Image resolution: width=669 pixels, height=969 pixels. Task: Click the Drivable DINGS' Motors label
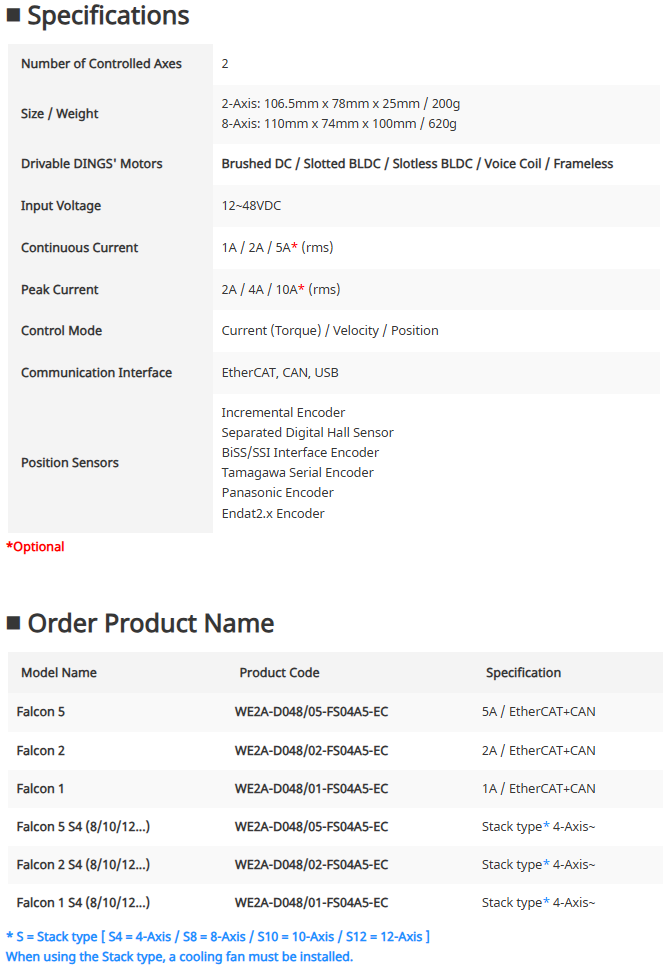(91, 164)
